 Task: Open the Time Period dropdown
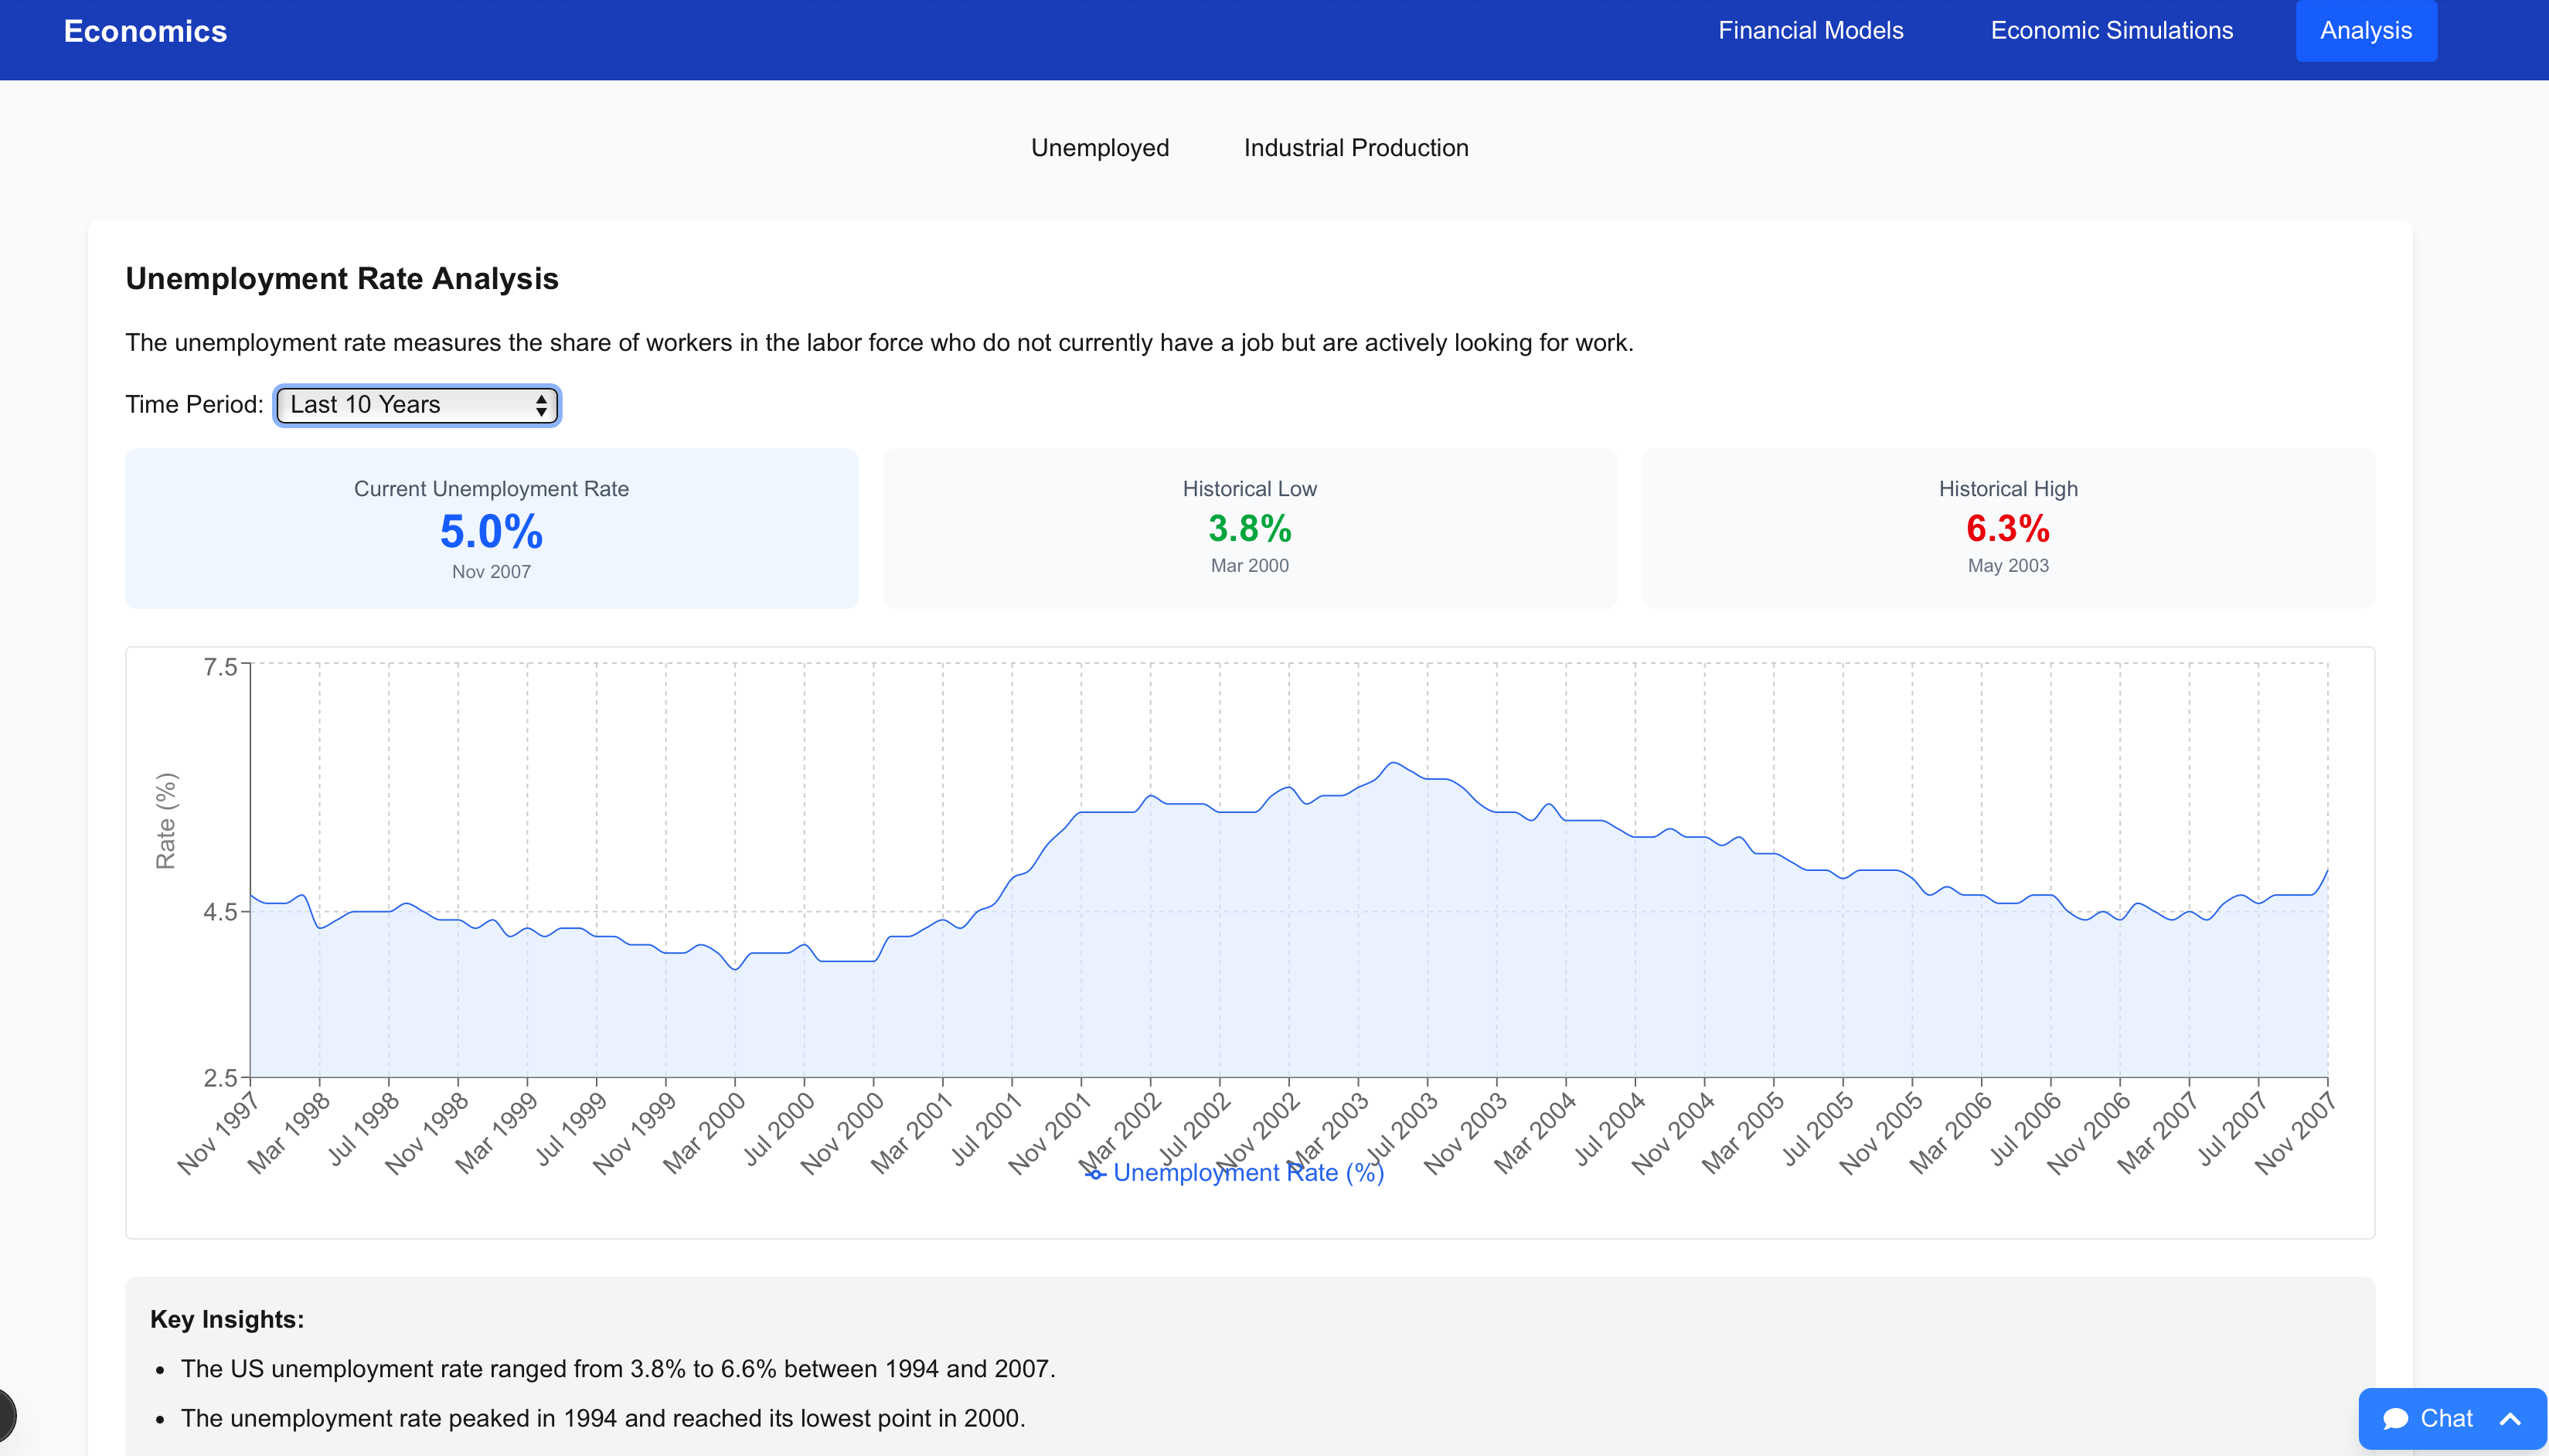coord(416,405)
